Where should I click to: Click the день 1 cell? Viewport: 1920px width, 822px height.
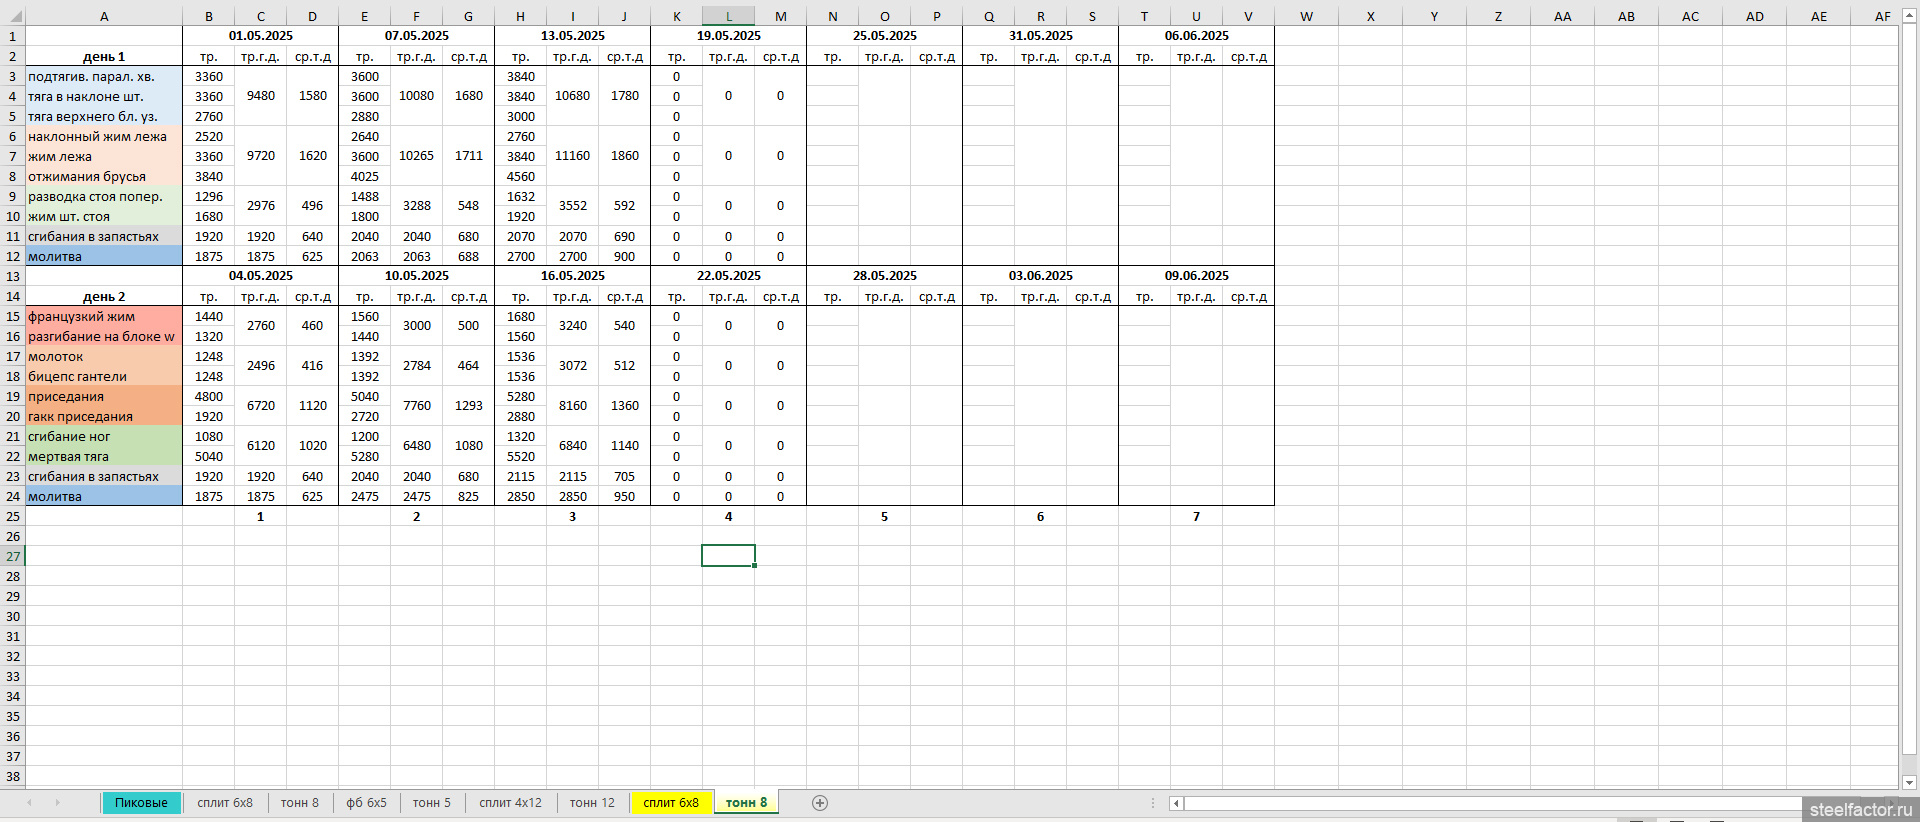[x=104, y=57]
